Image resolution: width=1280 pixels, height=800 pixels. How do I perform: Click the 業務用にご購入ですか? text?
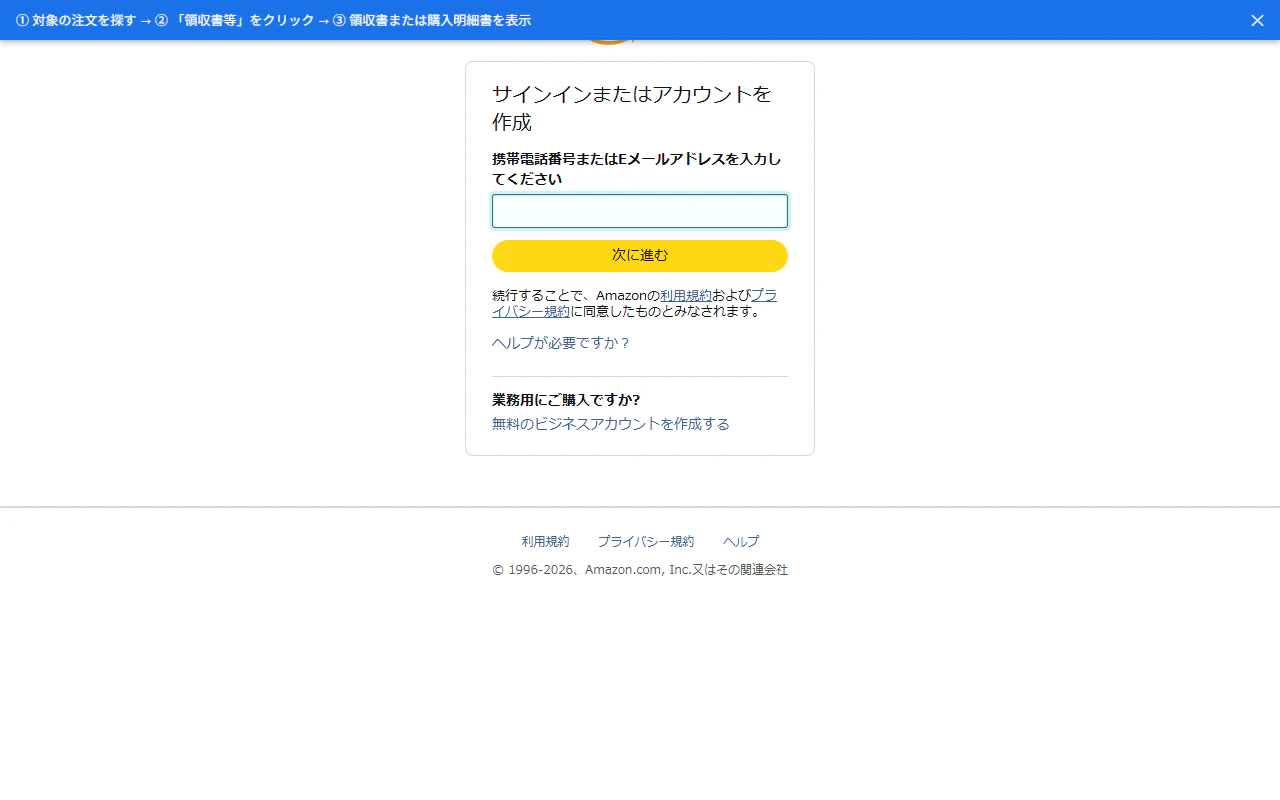tap(566, 400)
